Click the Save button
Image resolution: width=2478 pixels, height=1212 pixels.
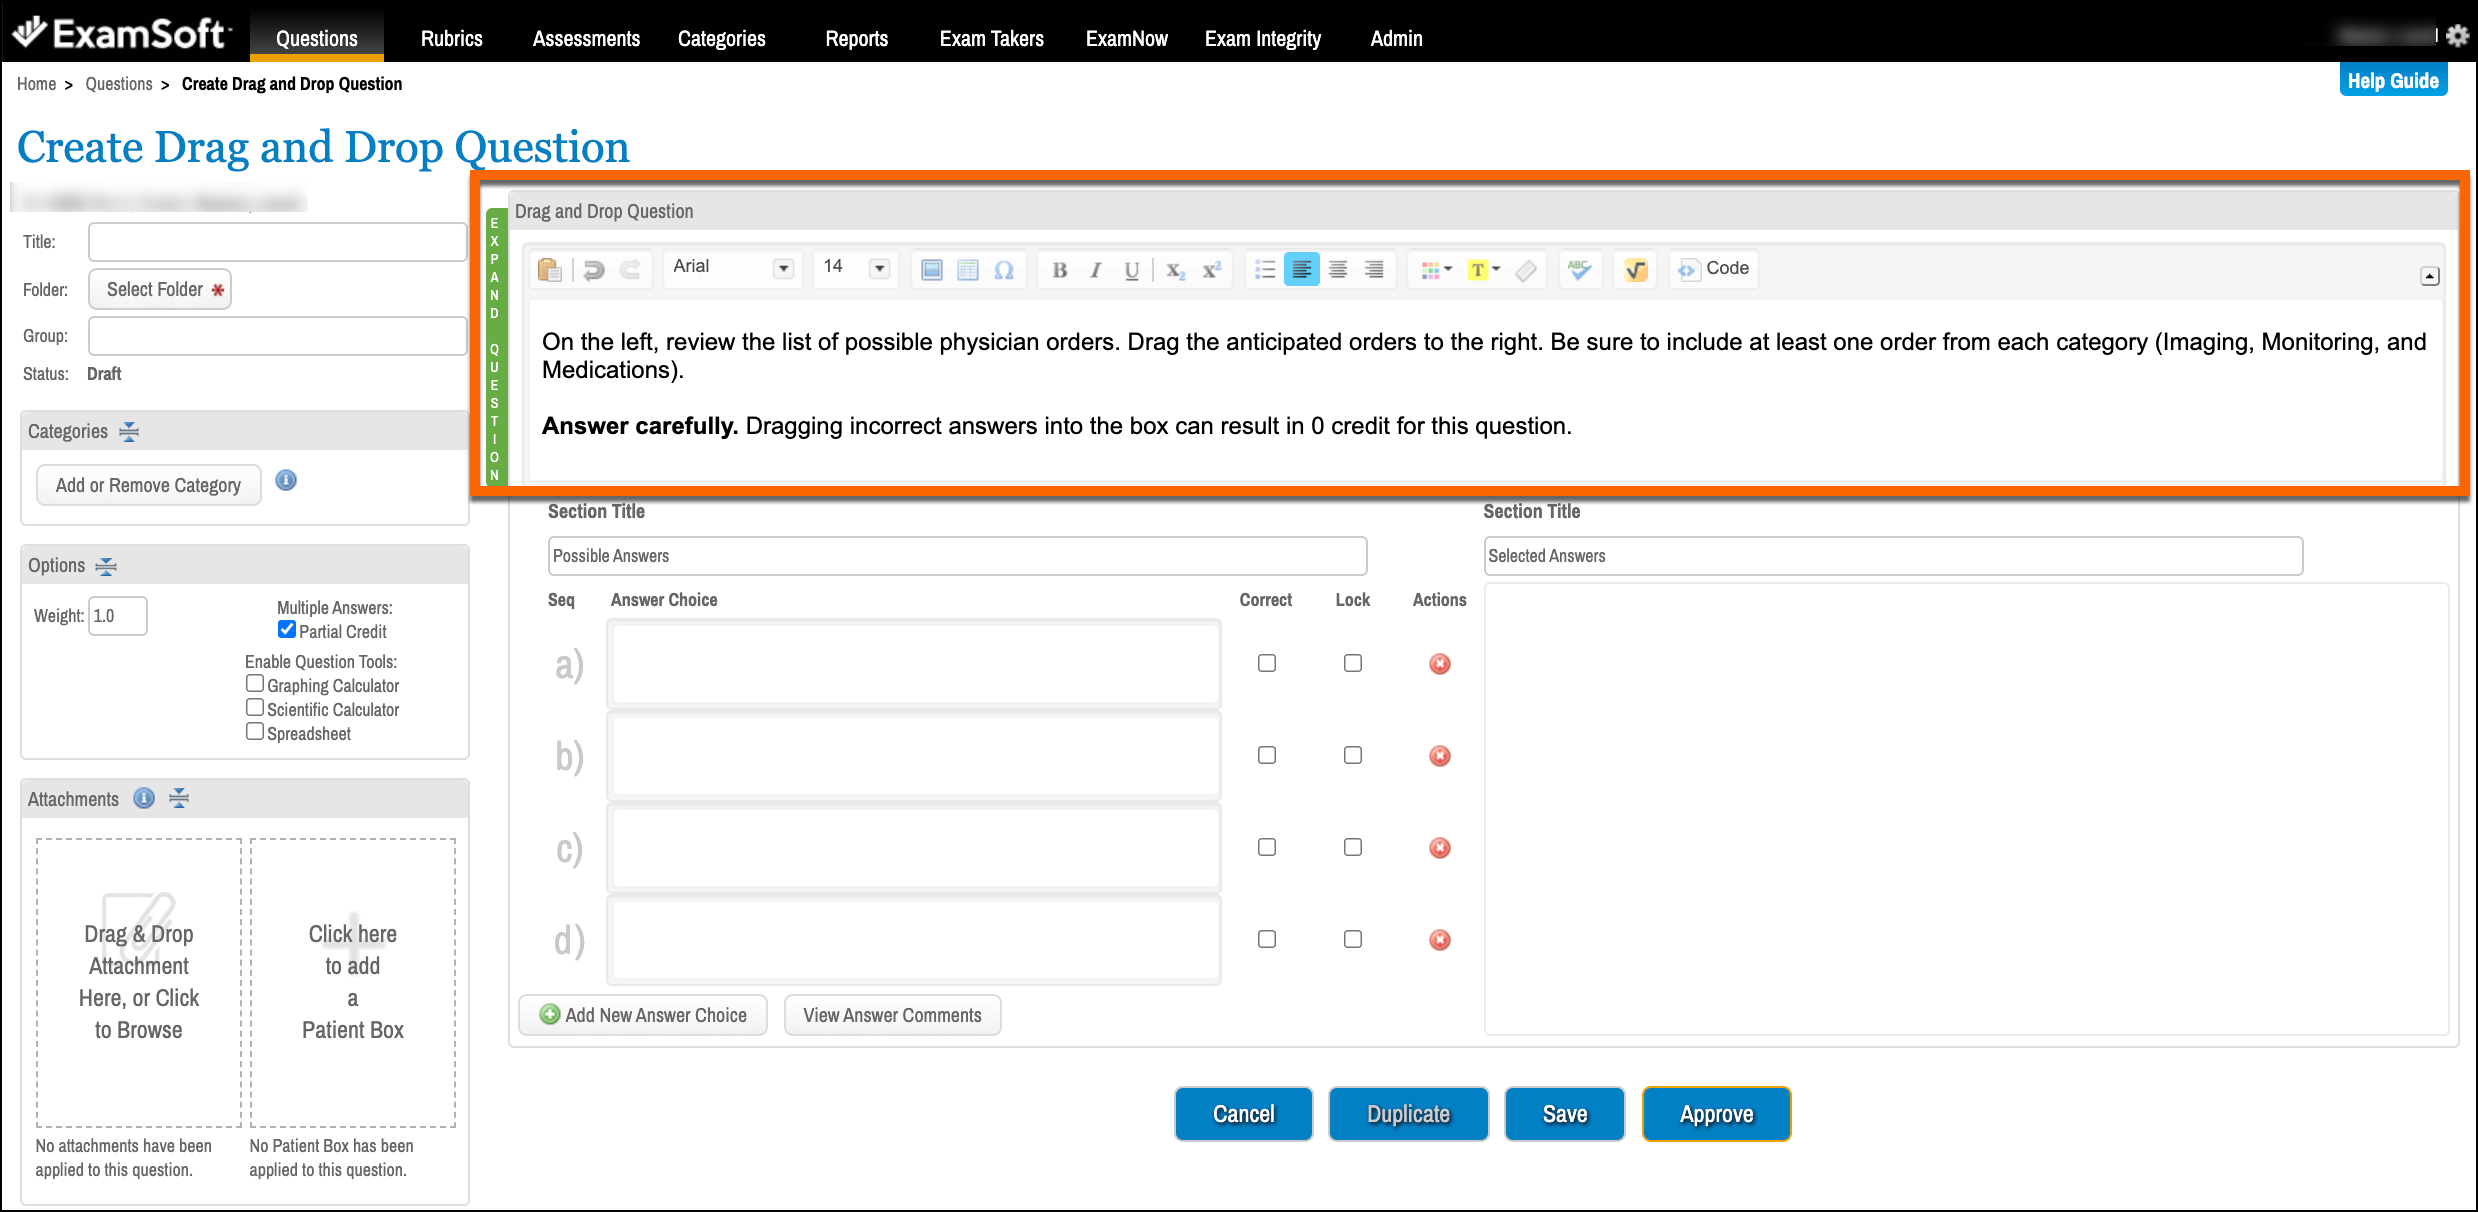point(1564,1114)
